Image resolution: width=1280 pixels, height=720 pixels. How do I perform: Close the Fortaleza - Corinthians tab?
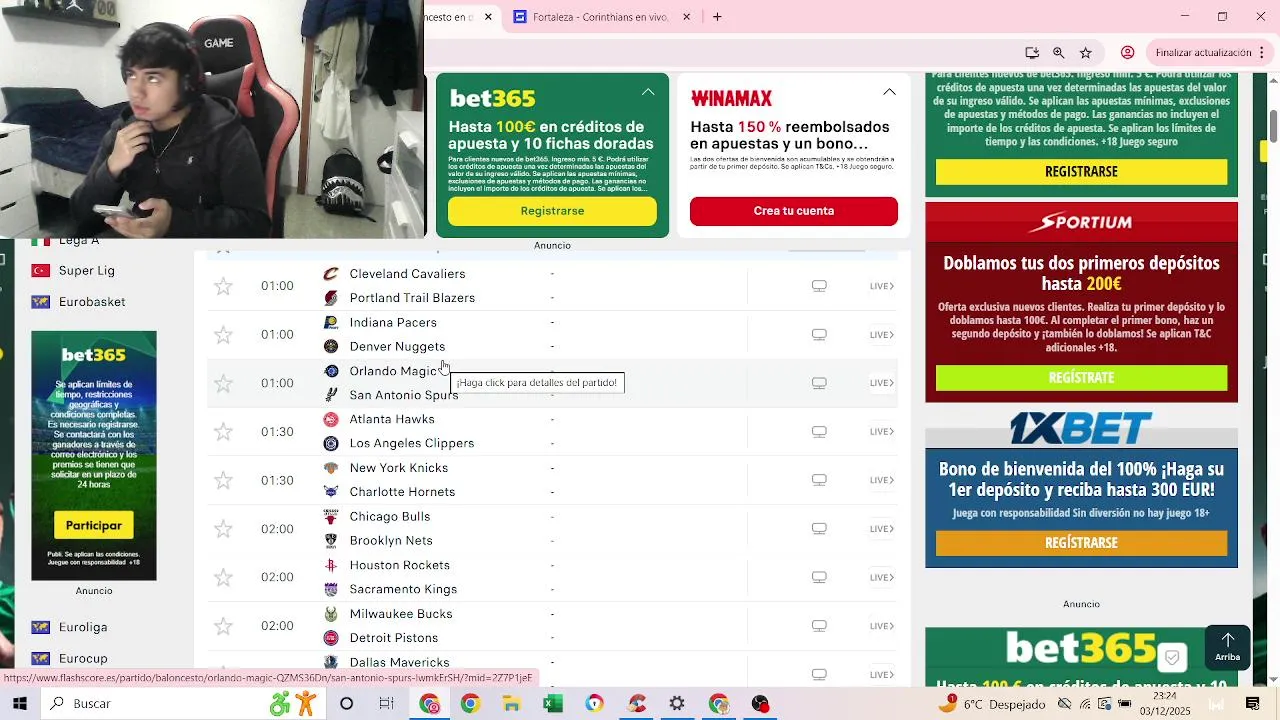coord(687,17)
